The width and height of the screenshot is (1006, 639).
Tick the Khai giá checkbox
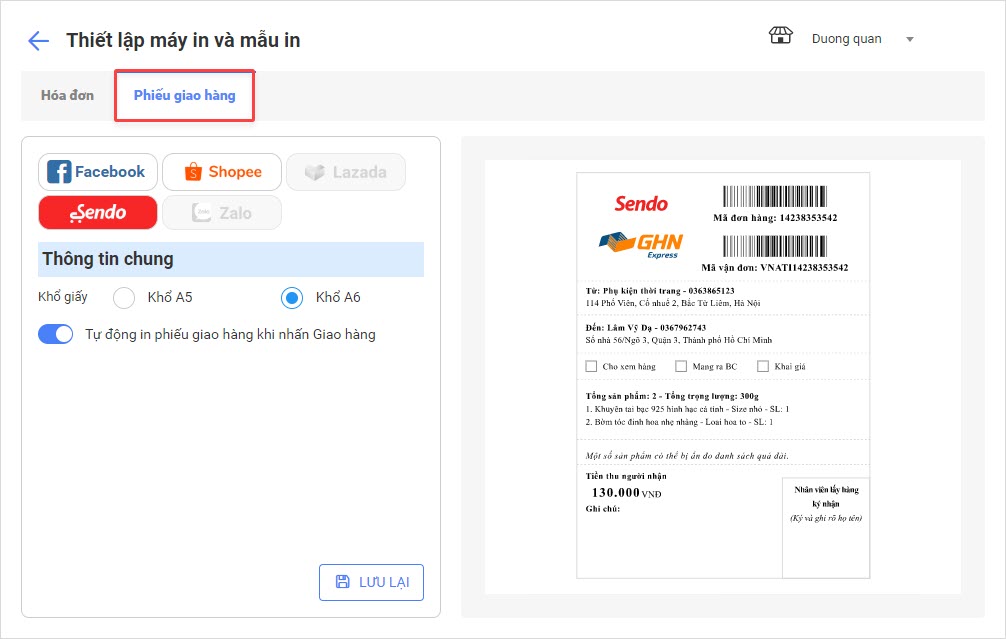pyautogui.click(x=763, y=367)
